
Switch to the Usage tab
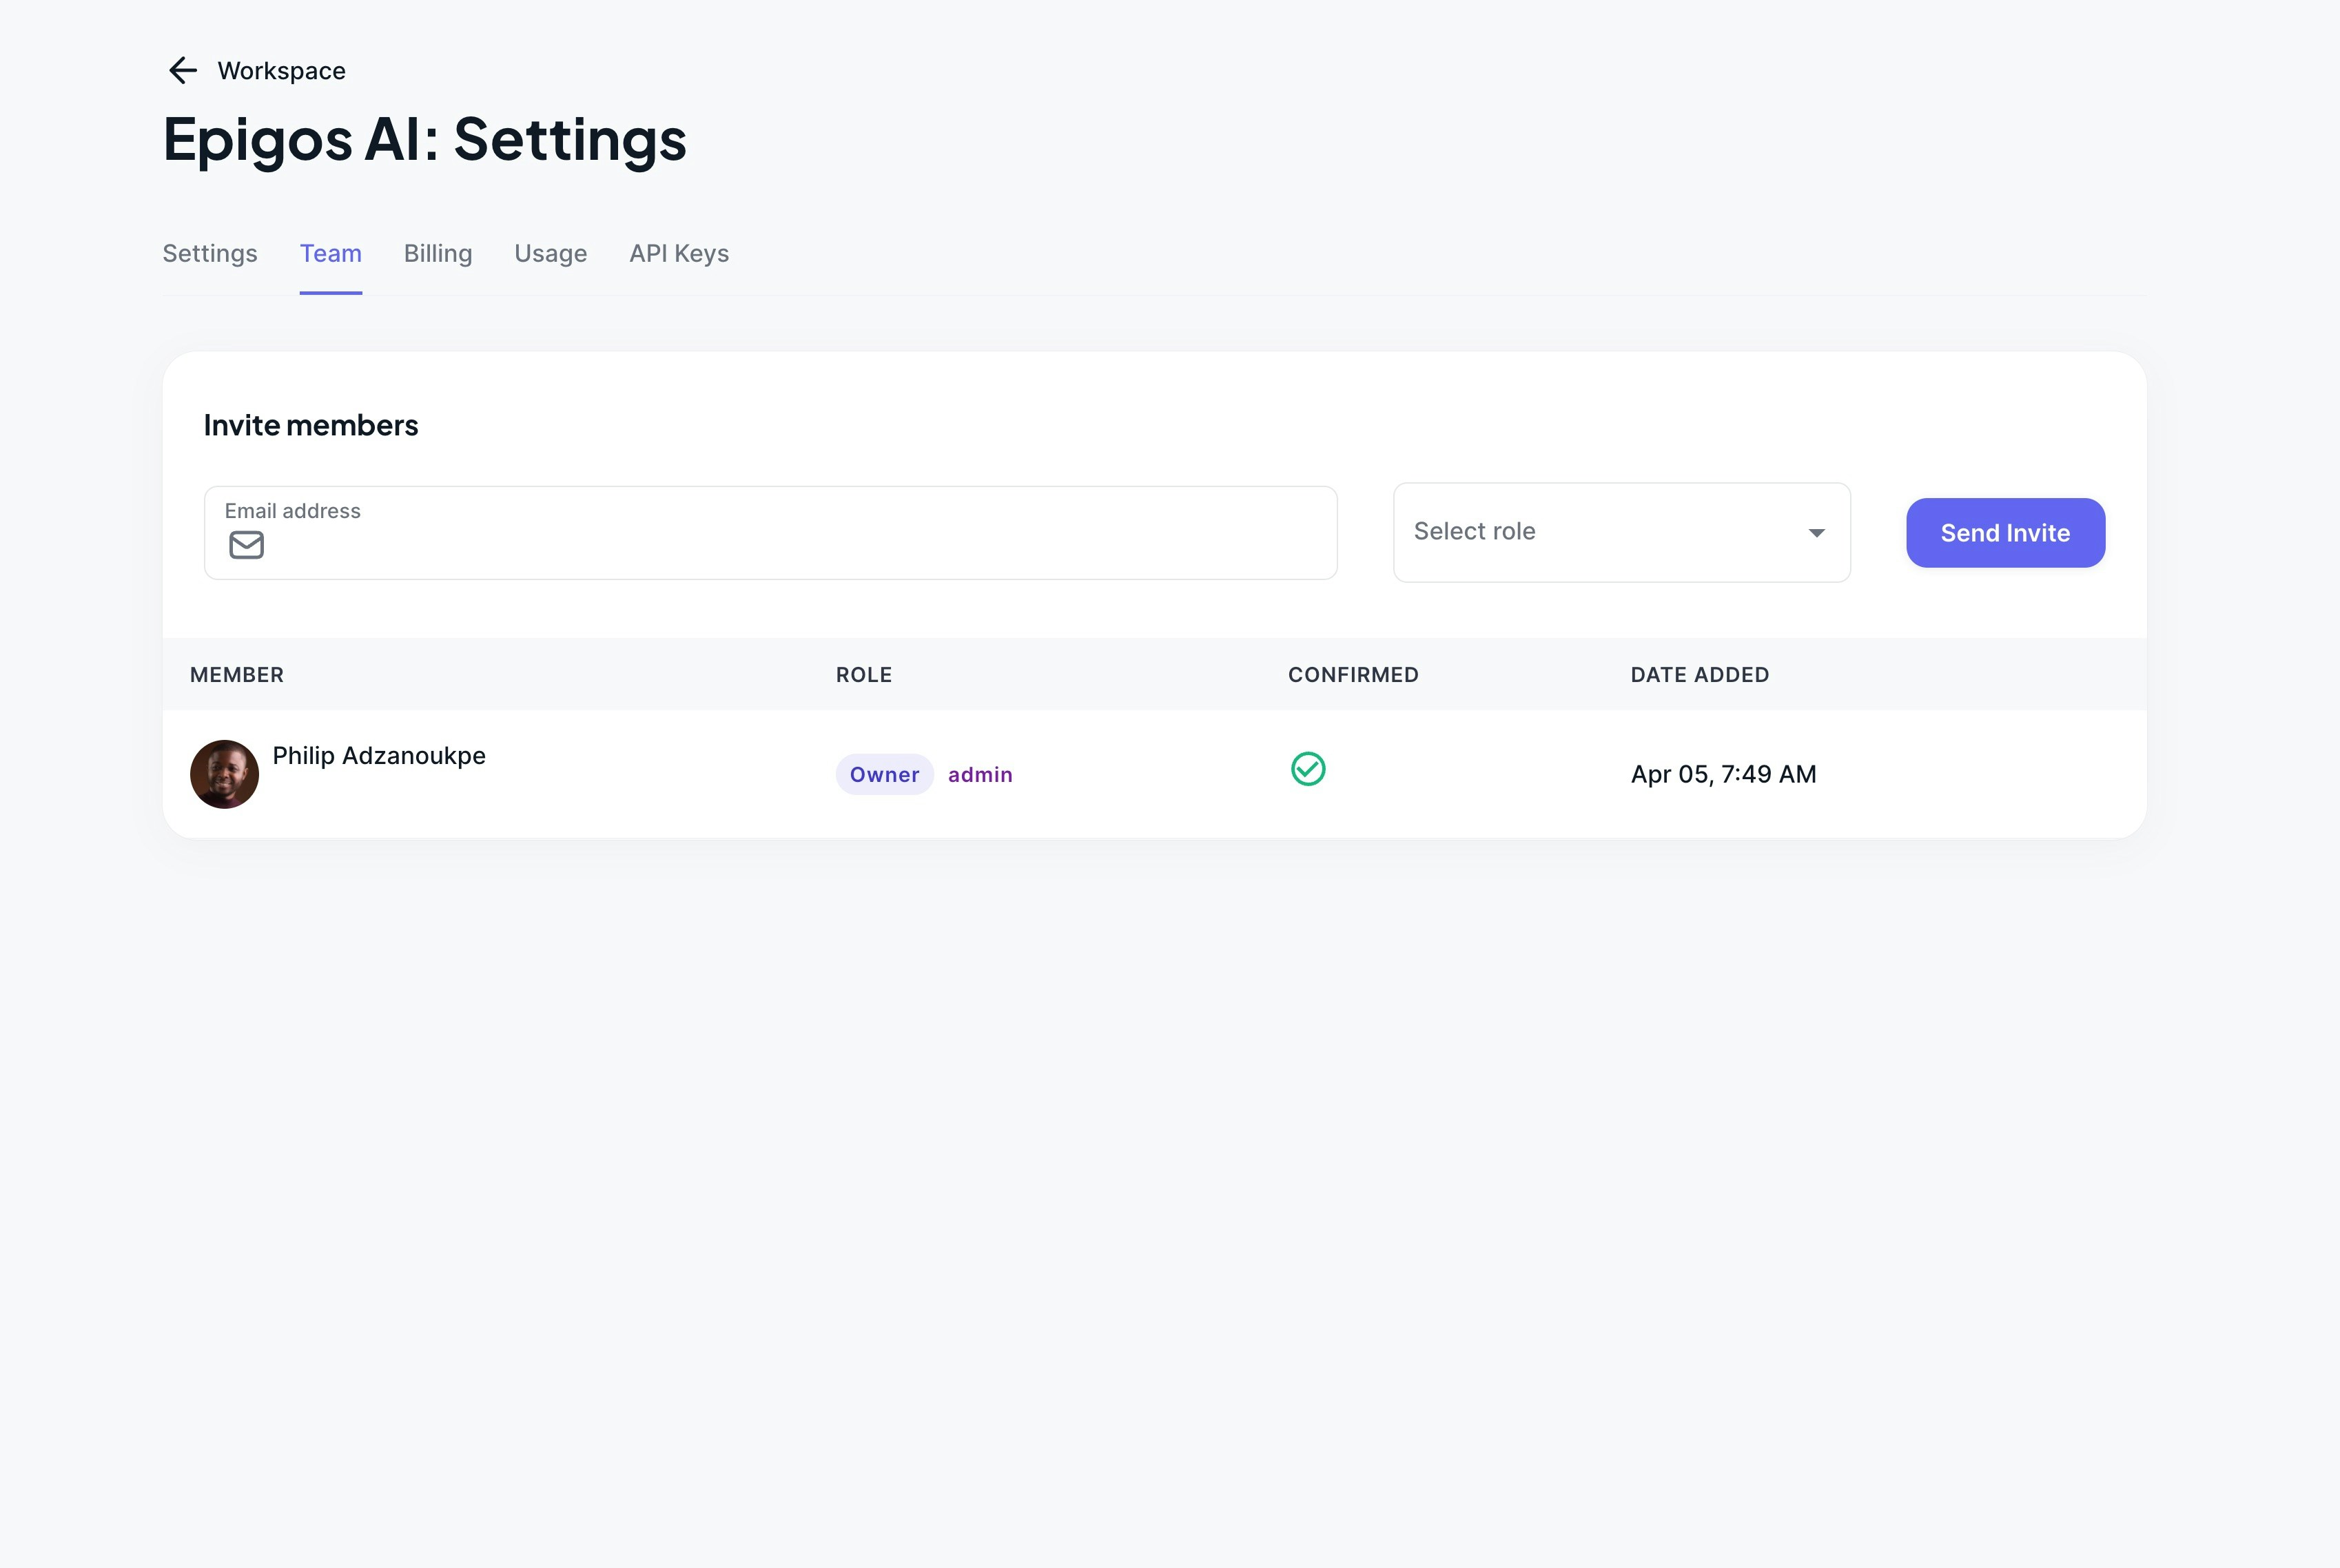550,253
